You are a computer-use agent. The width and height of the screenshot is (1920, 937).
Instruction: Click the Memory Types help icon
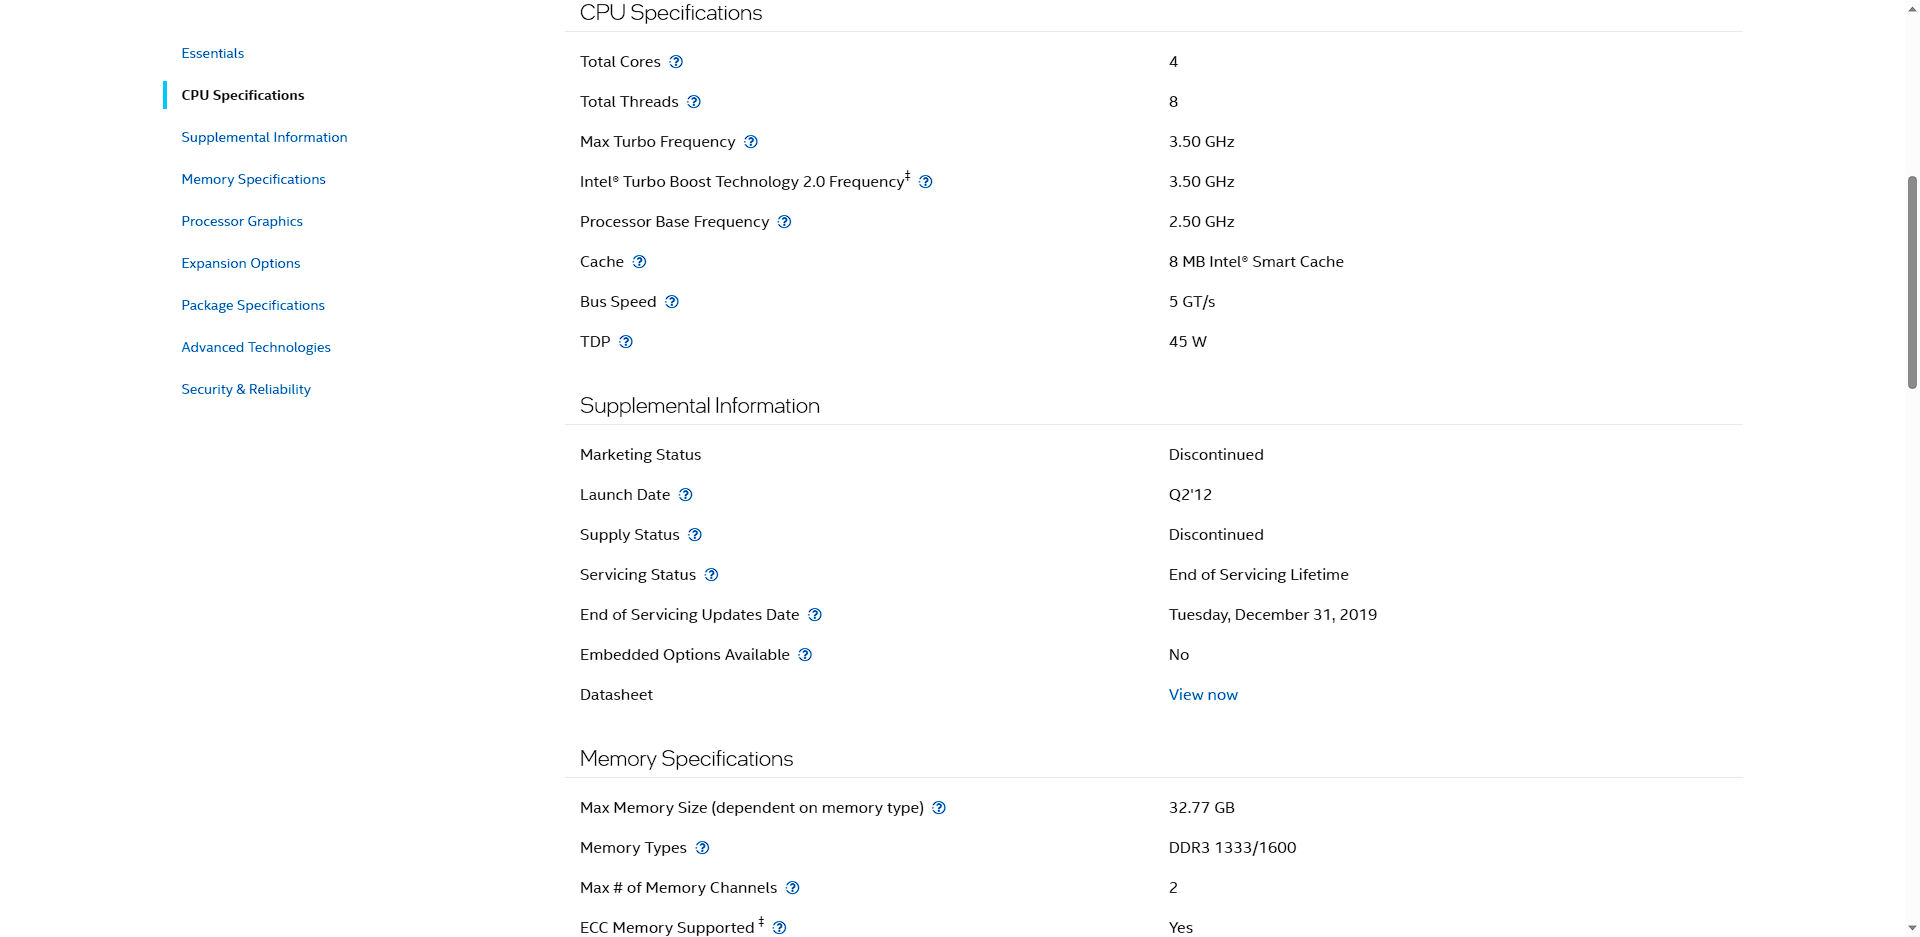pyautogui.click(x=703, y=848)
